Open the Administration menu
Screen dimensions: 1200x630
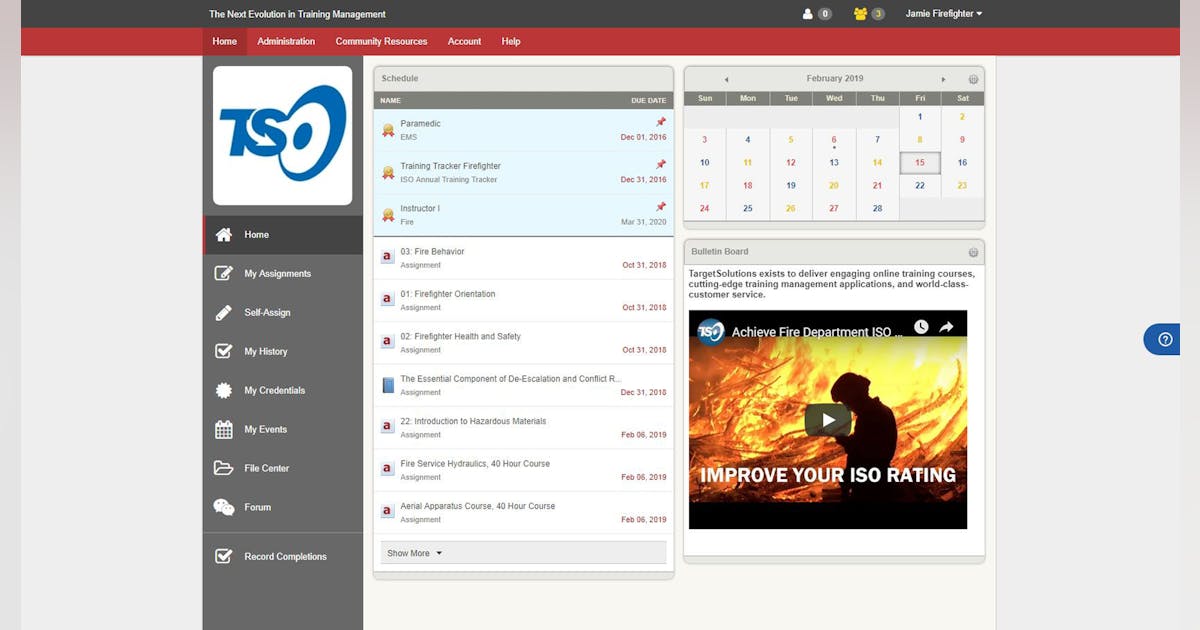[x=286, y=41]
